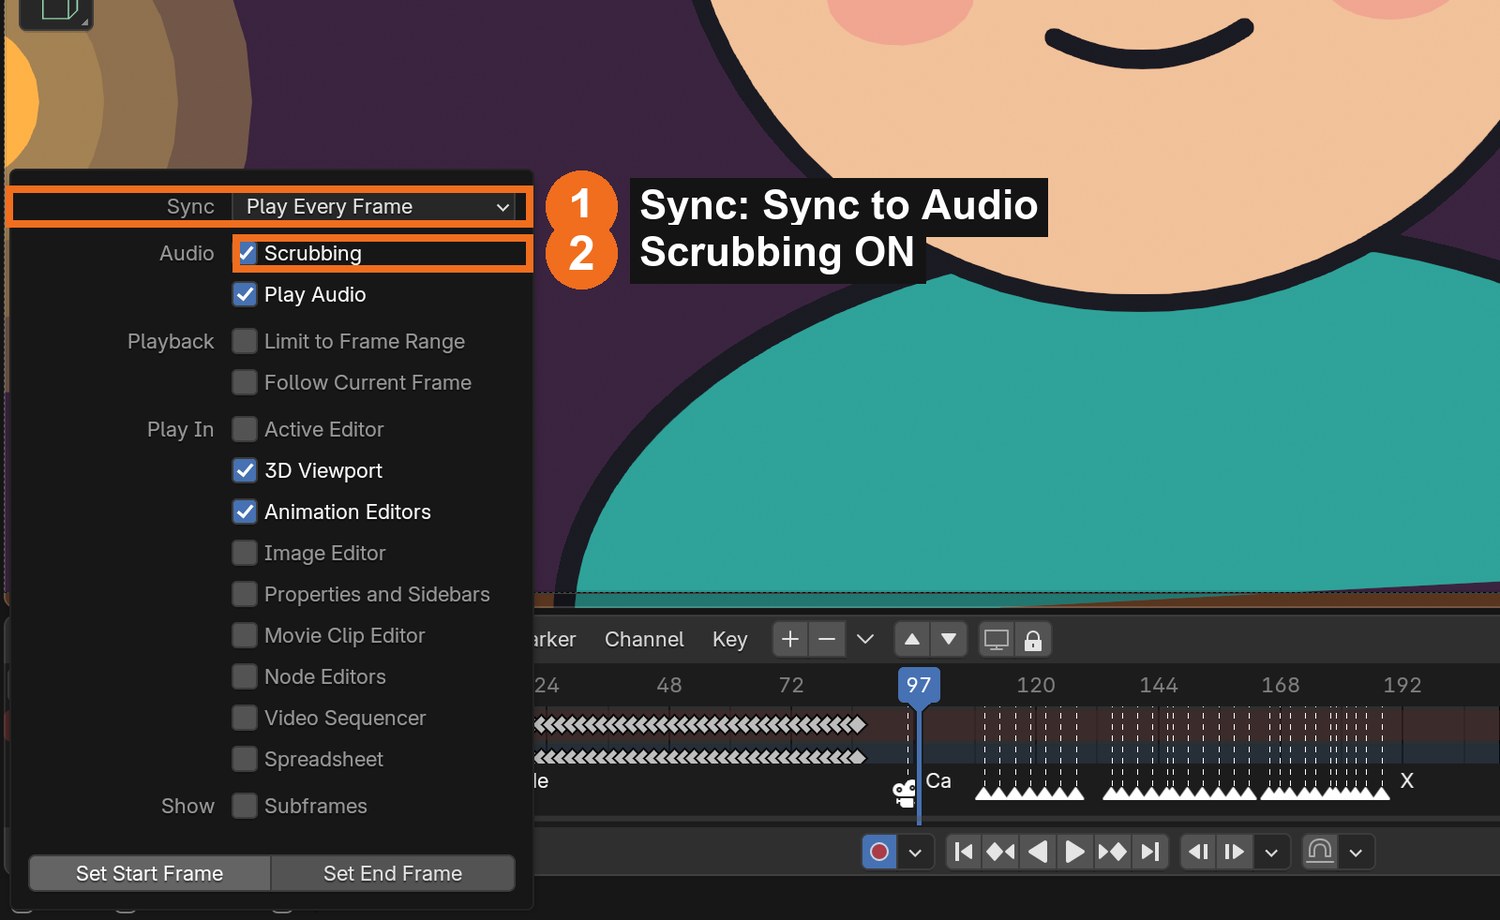Click the frame 97 playhead marker
Image resolution: width=1500 pixels, height=920 pixels.
pos(919,686)
